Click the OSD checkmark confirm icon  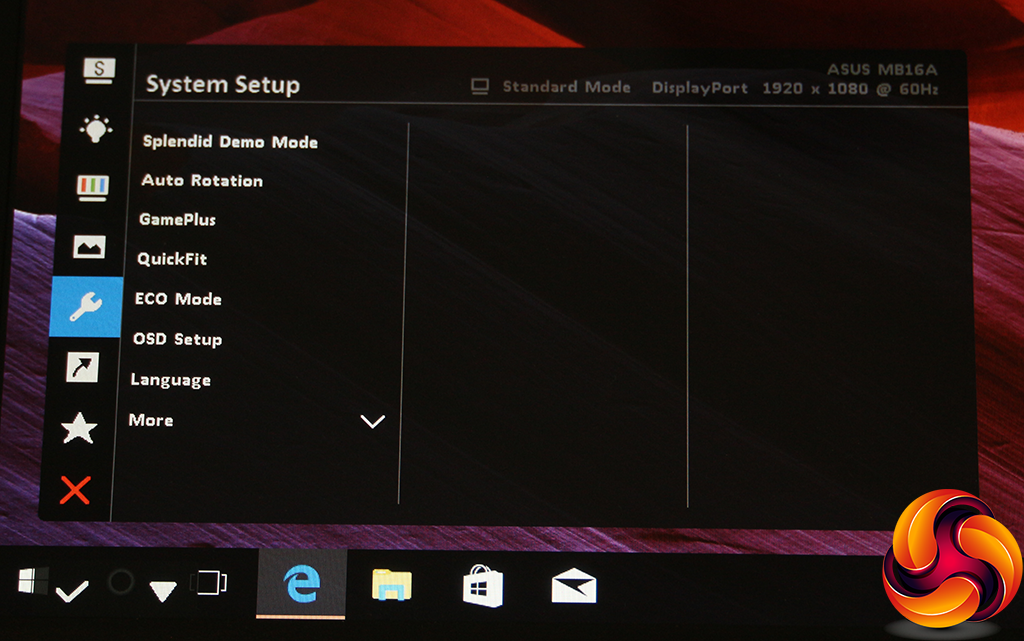pyautogui.click(x=72, y=591)
